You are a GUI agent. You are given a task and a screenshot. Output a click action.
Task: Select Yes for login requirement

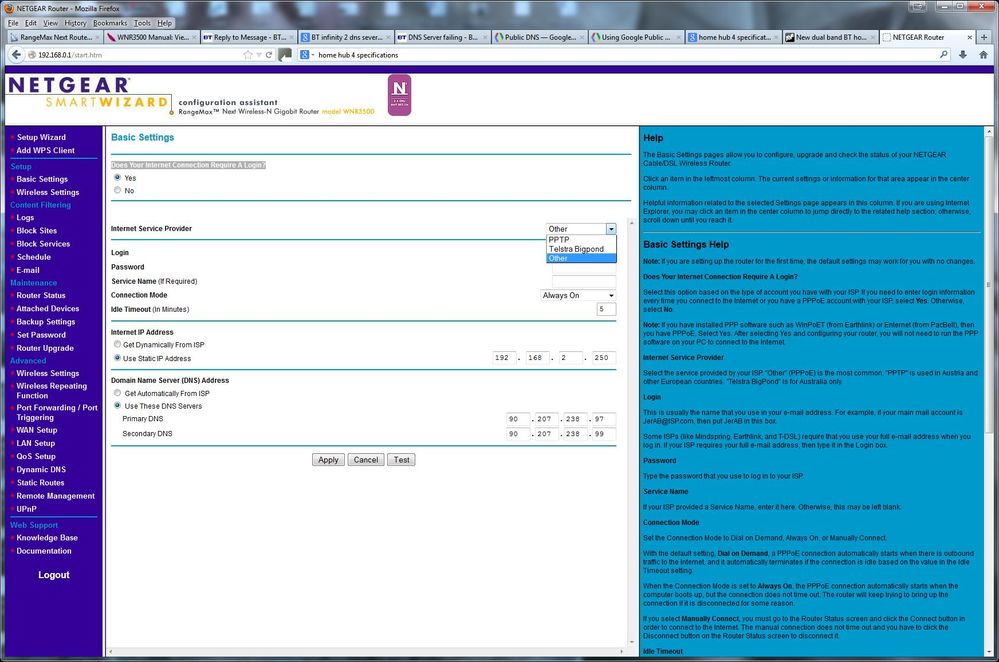[117, 178]
